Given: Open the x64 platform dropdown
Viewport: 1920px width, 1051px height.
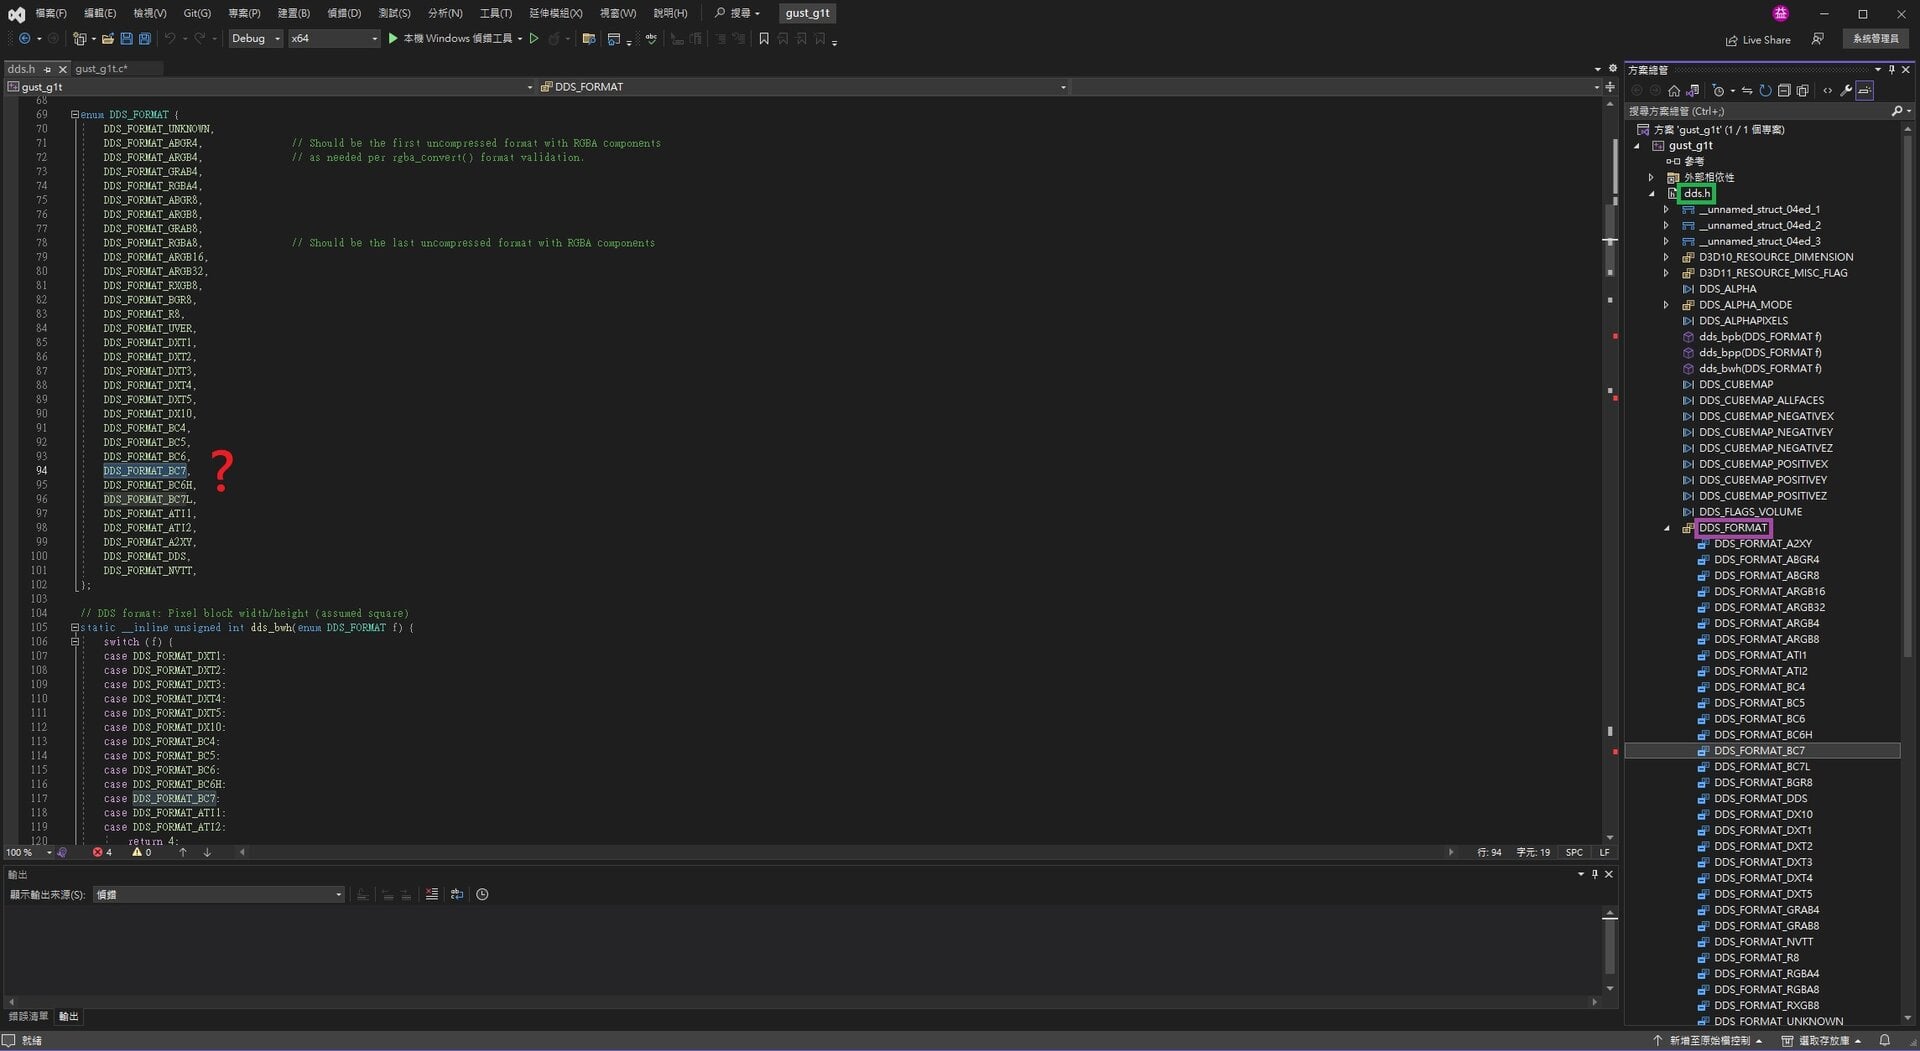Looking at the screenshot, I should pyautogui.click(x=334, y=38).
